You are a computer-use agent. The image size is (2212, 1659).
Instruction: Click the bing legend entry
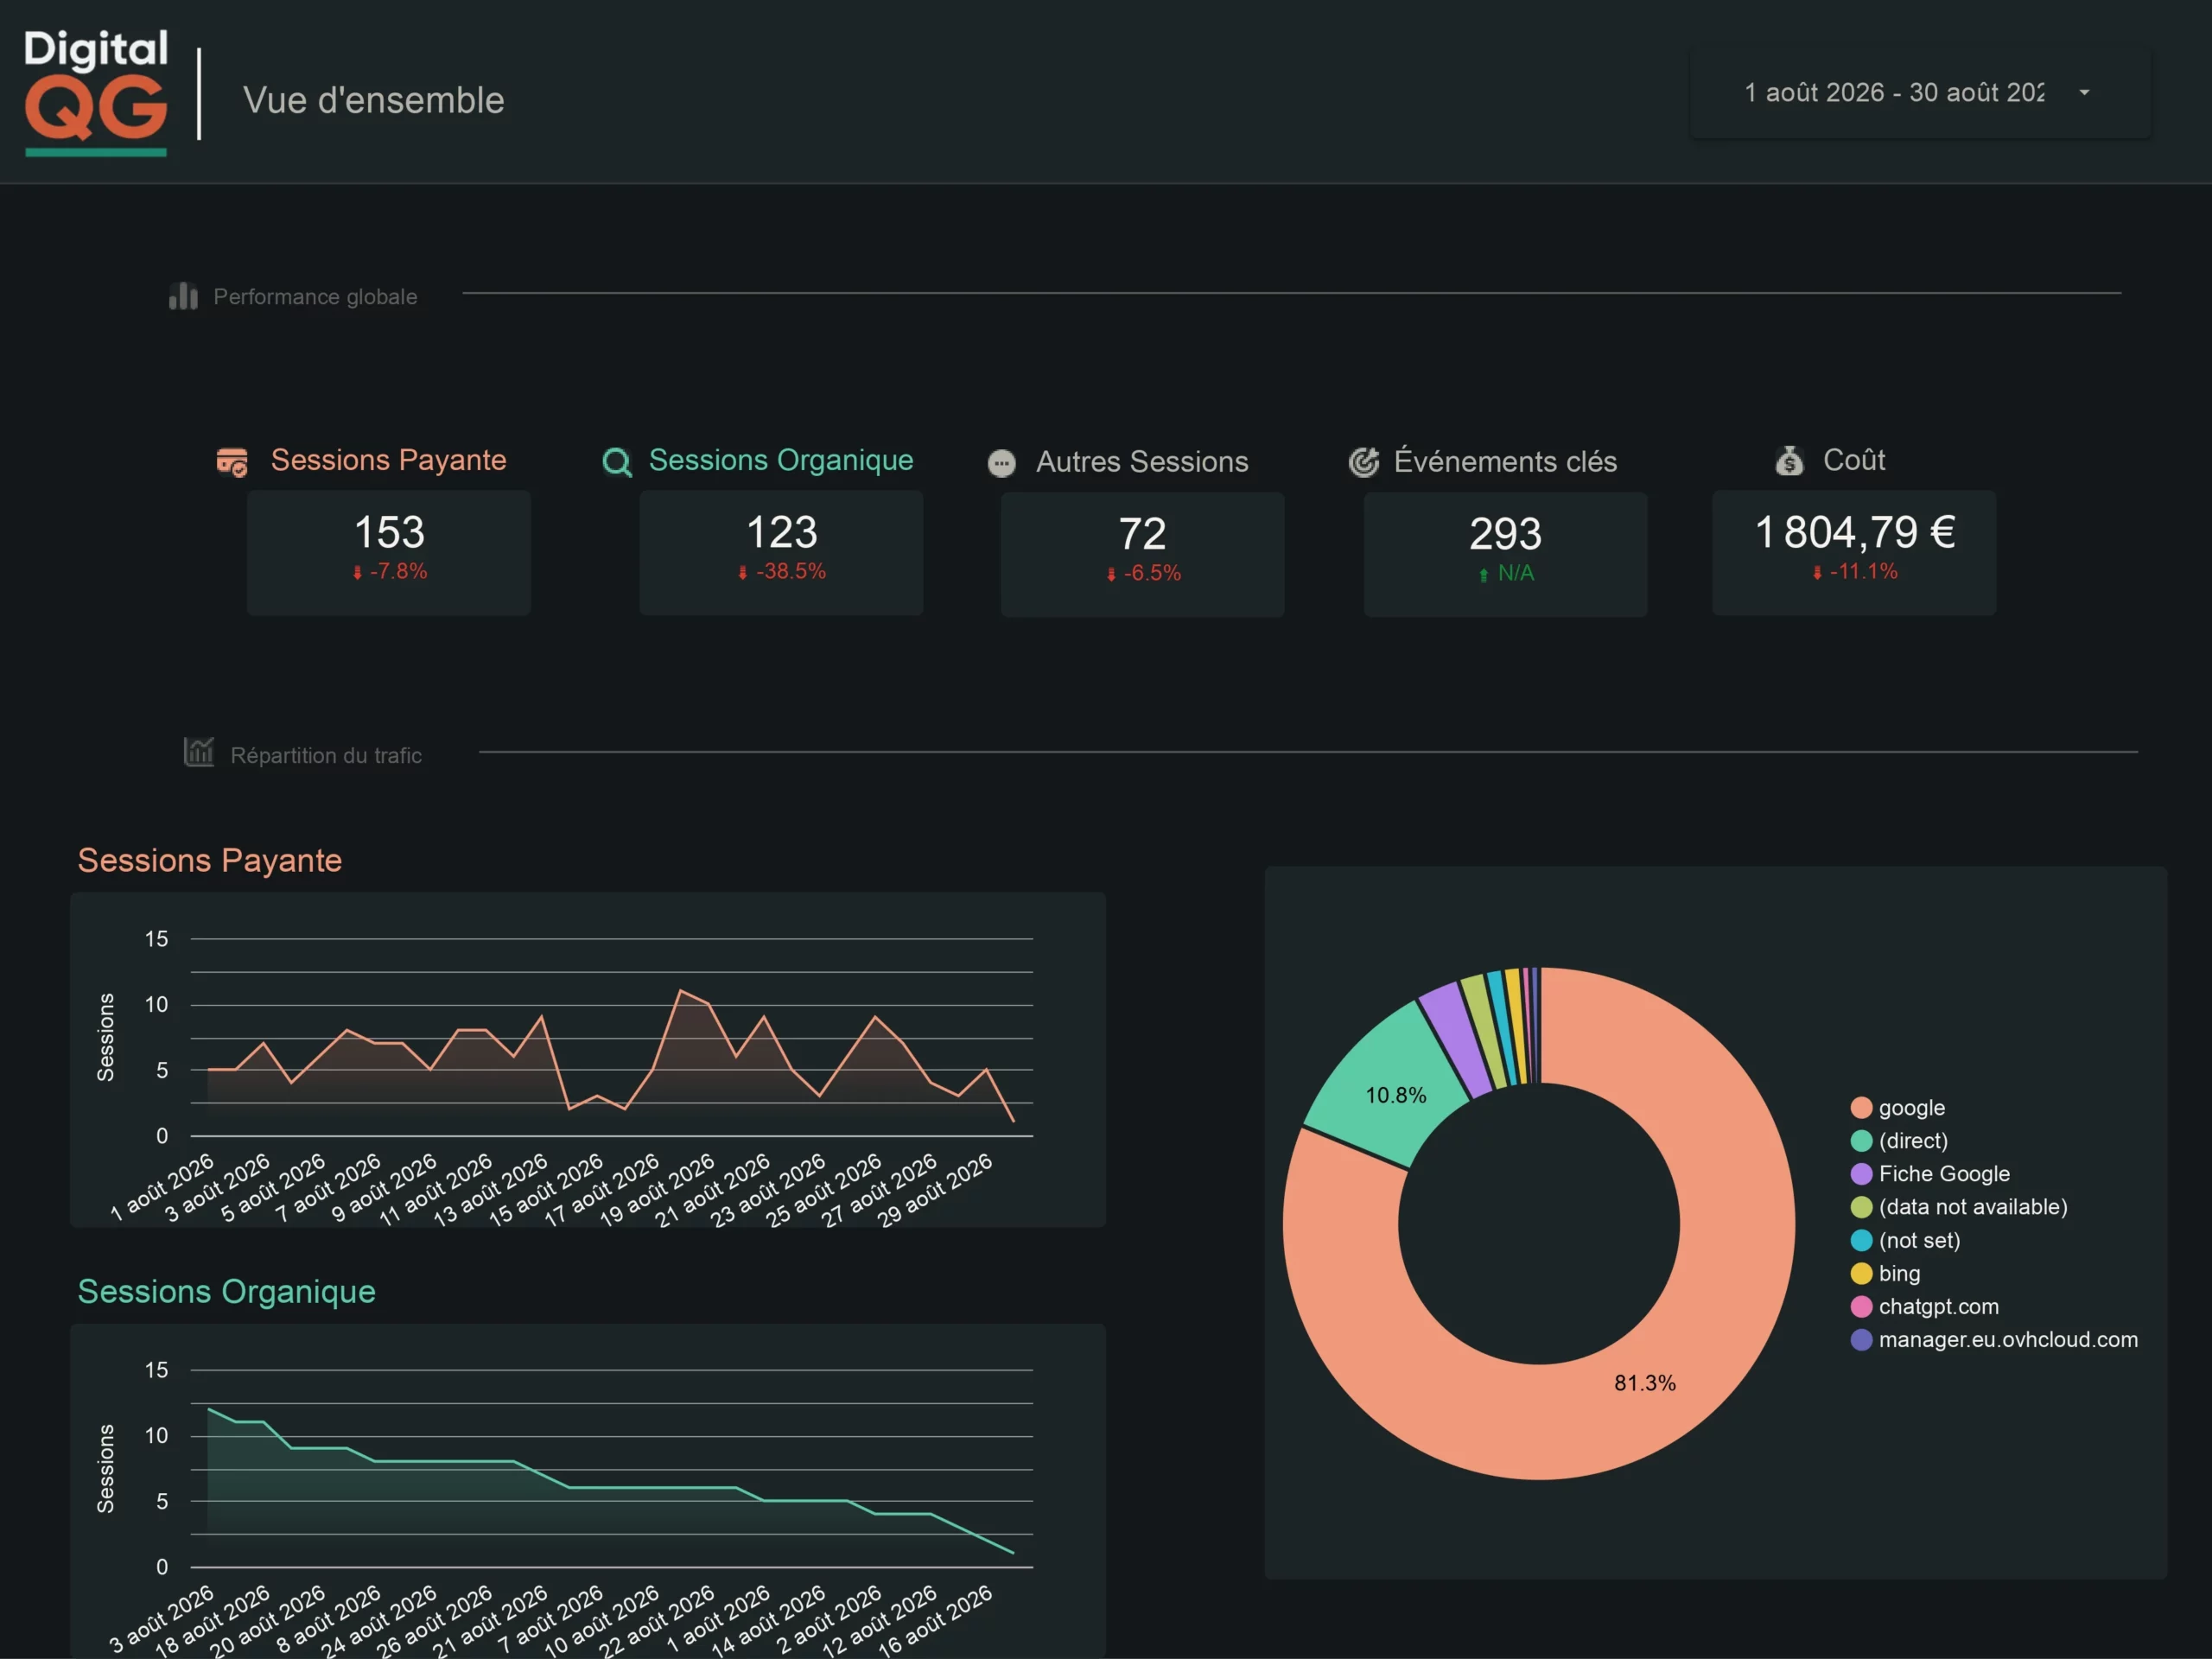(x=1885, y=1273)
